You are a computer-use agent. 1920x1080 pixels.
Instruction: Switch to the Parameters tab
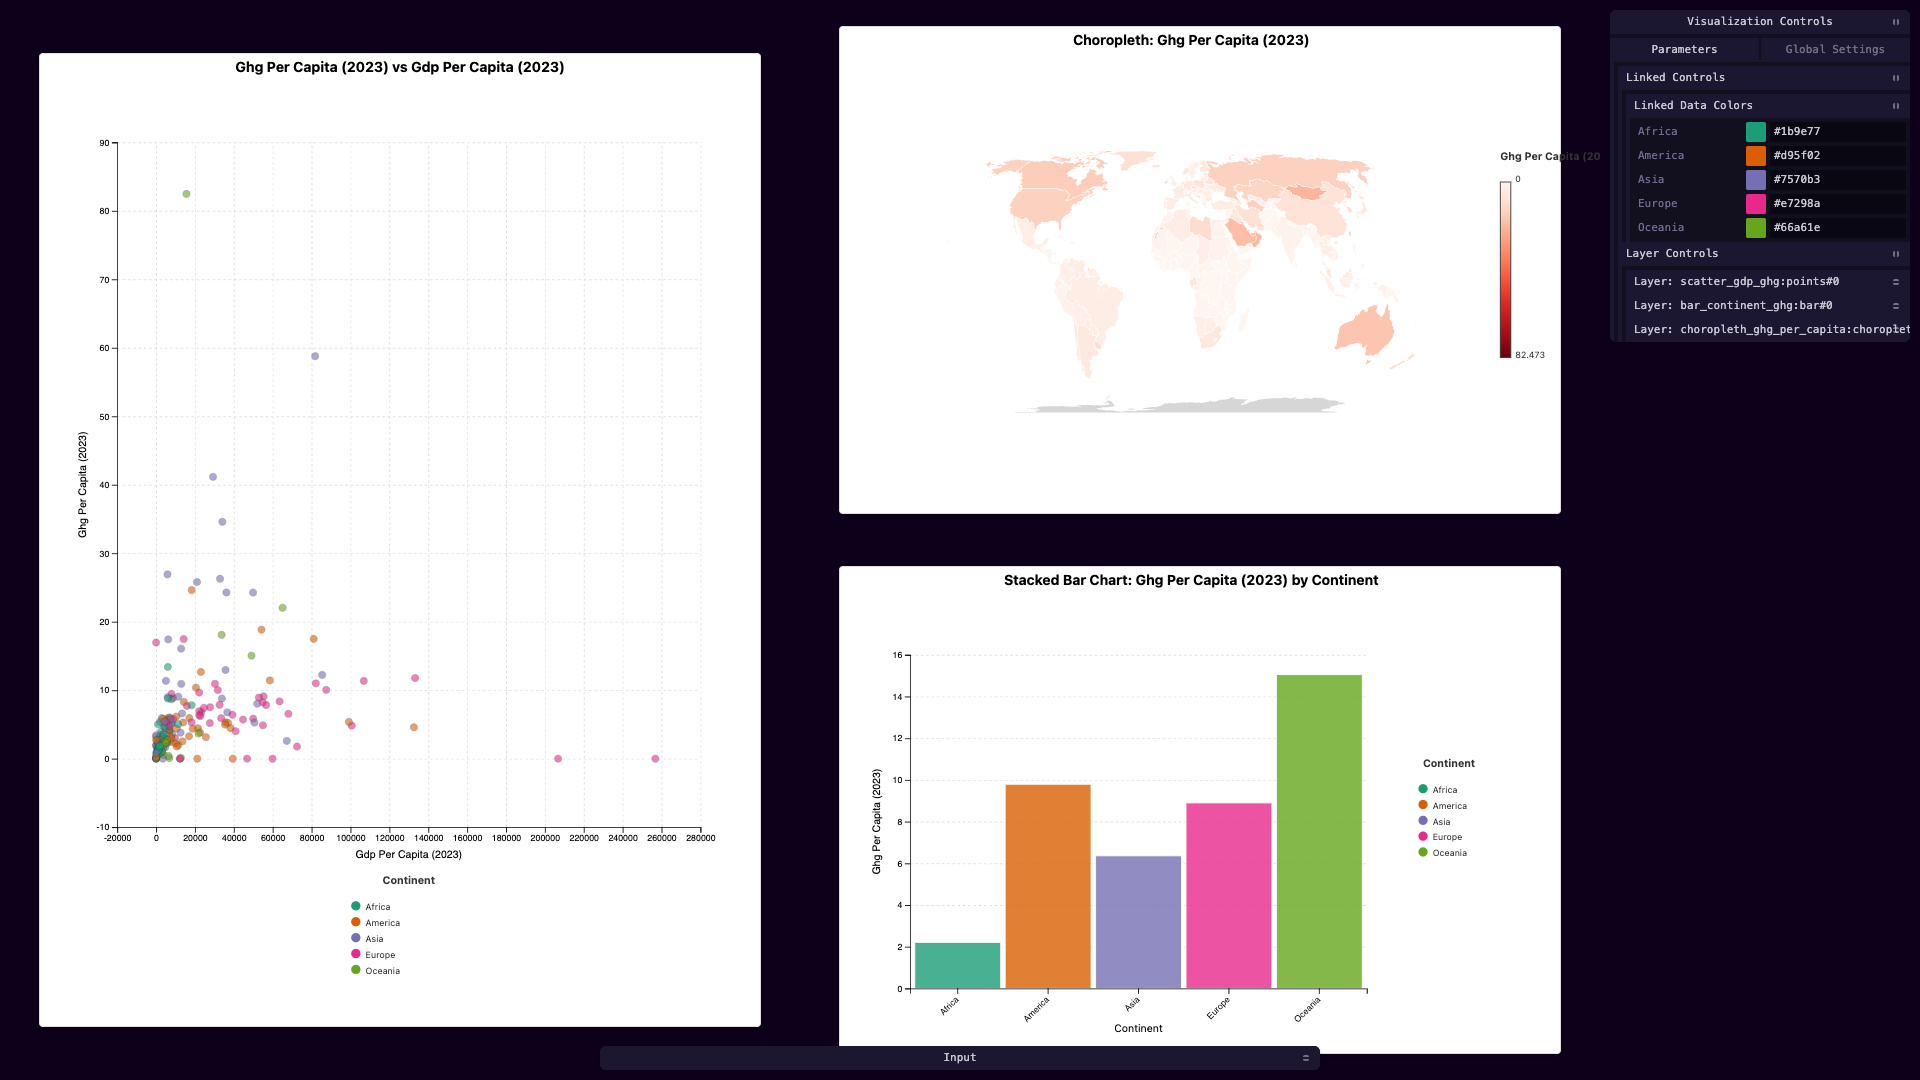tap(1684, 49)
